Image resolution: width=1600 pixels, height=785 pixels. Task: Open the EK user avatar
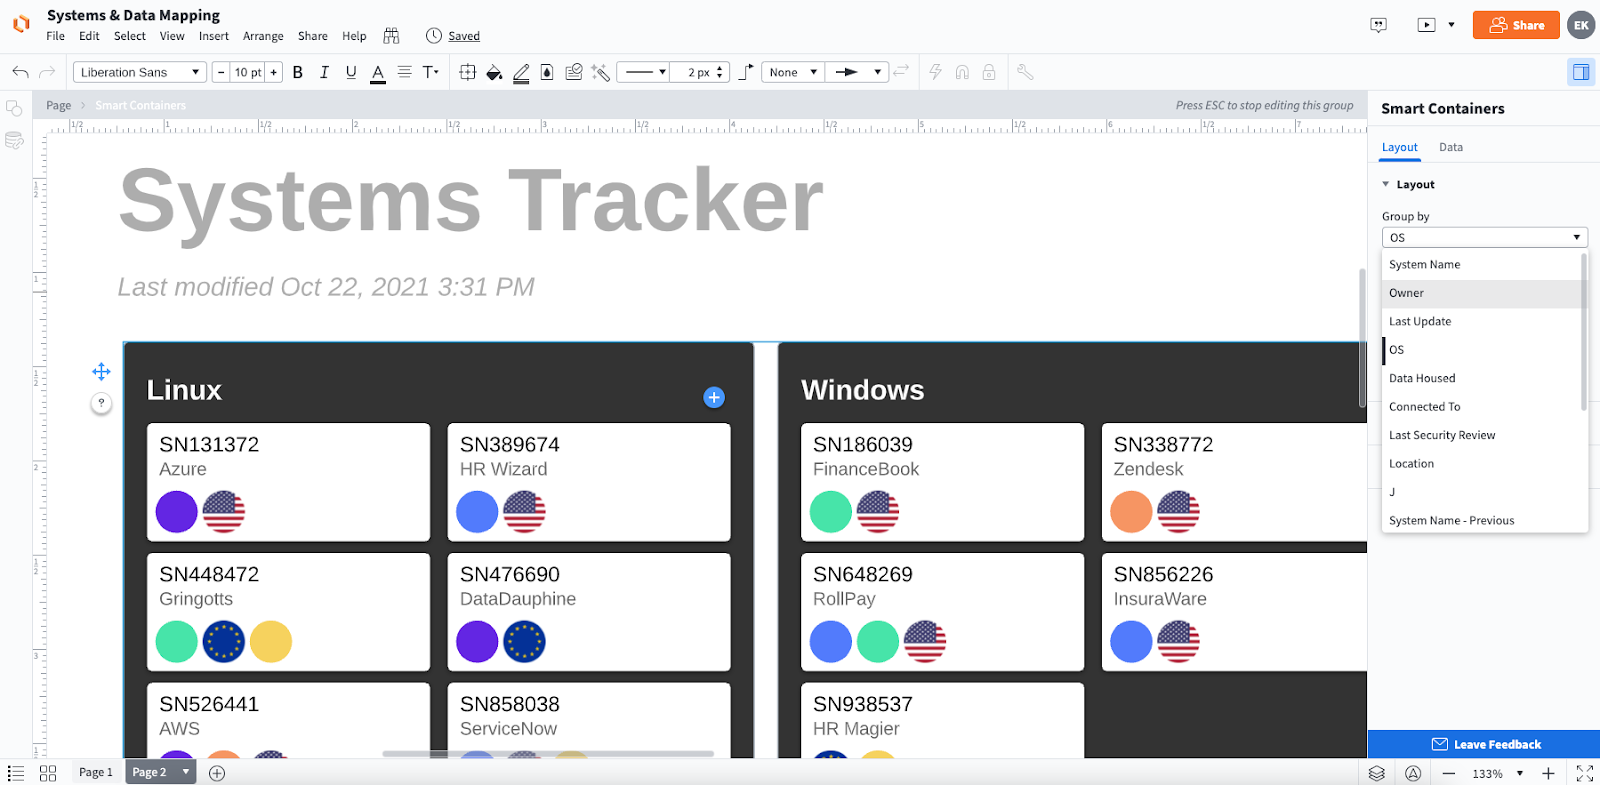1581,25
